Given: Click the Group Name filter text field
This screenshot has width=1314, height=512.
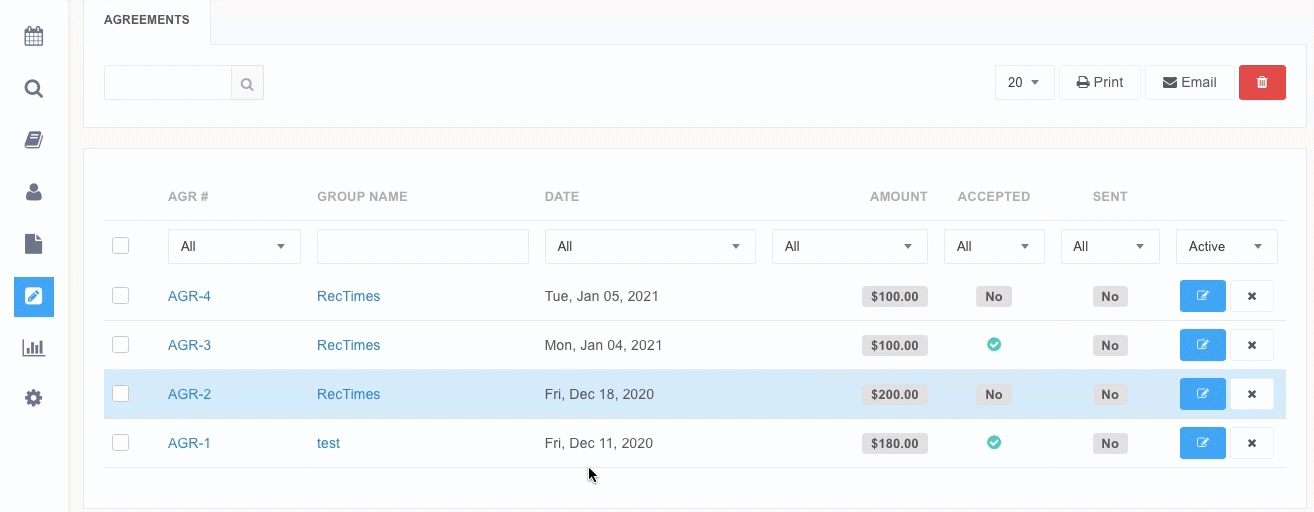Looking at the screenshot, I should (x=422, y=246).
